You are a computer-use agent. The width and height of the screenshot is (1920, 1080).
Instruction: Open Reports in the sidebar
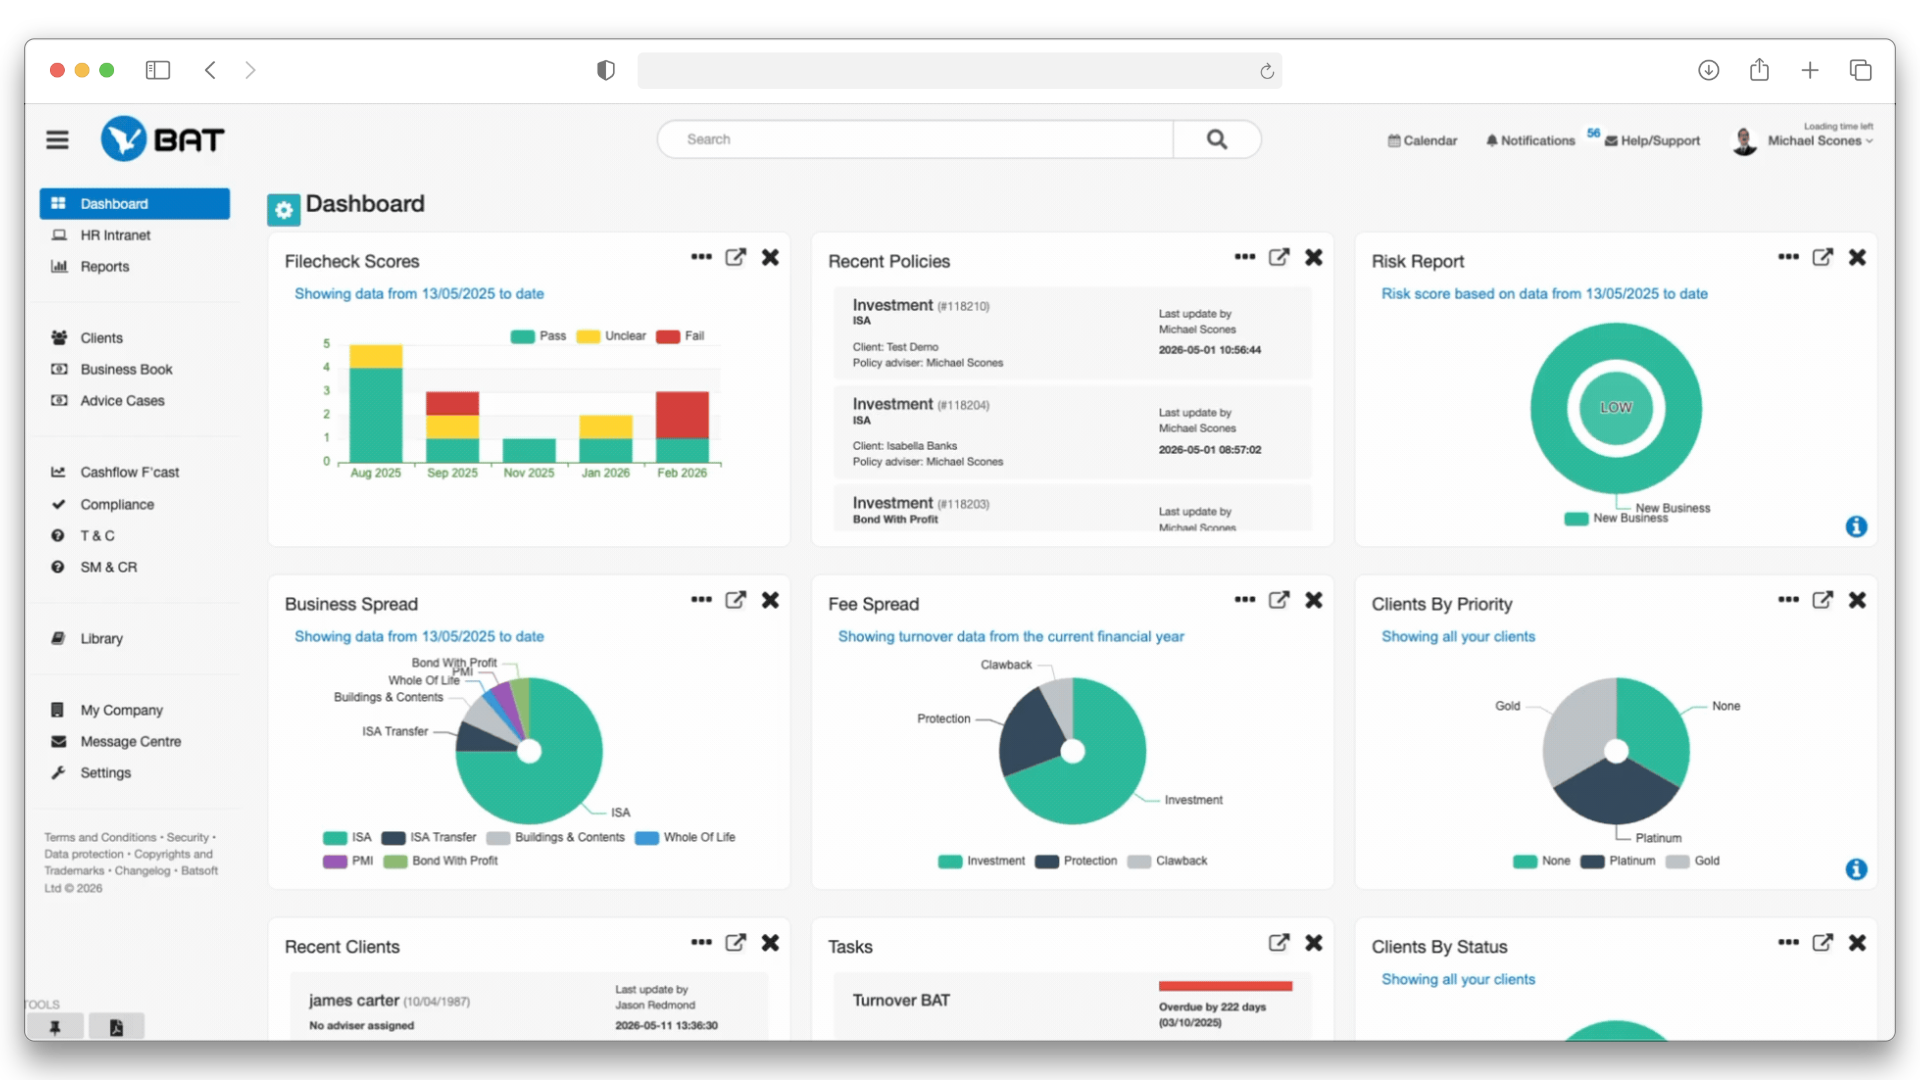click(x=104, y=266)
